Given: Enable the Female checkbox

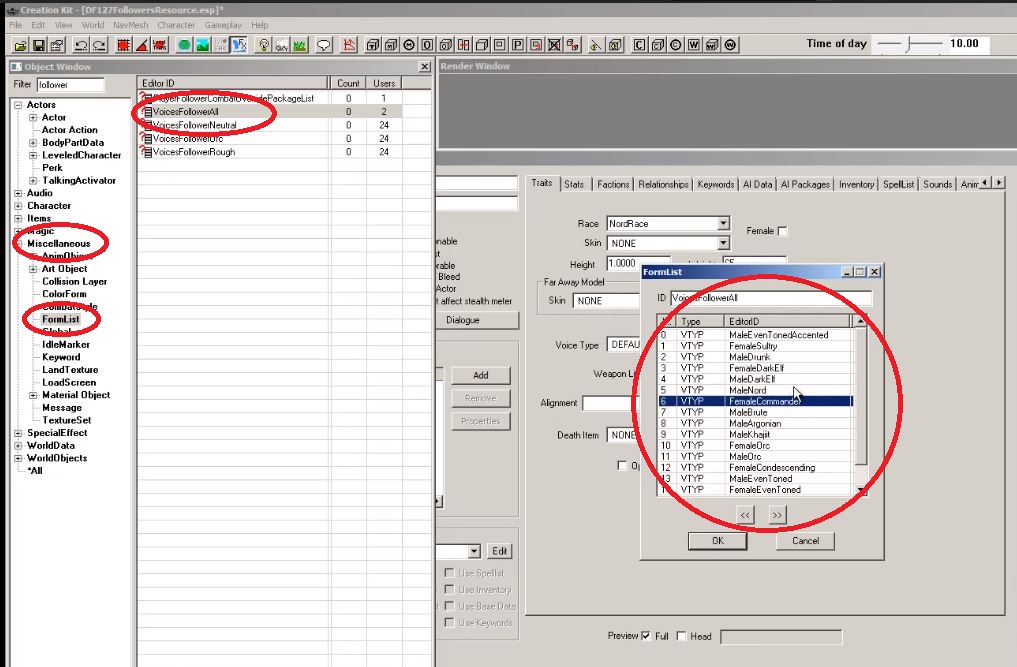Looking at the screenshot, I should (x=782, y=231).
